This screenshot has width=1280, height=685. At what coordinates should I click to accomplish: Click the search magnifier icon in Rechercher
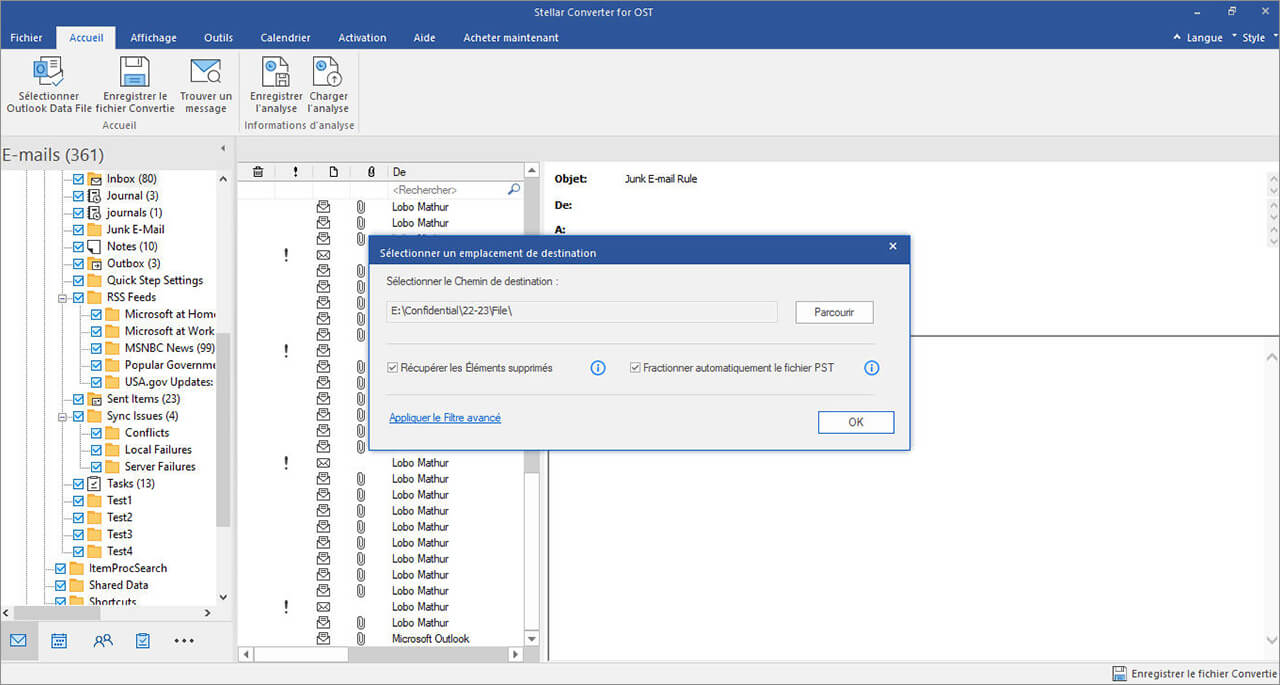point(514,189)
